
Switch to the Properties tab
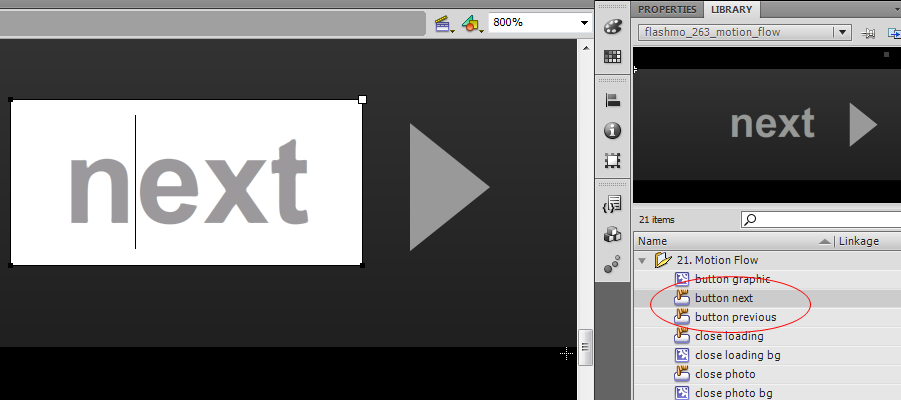667,10
